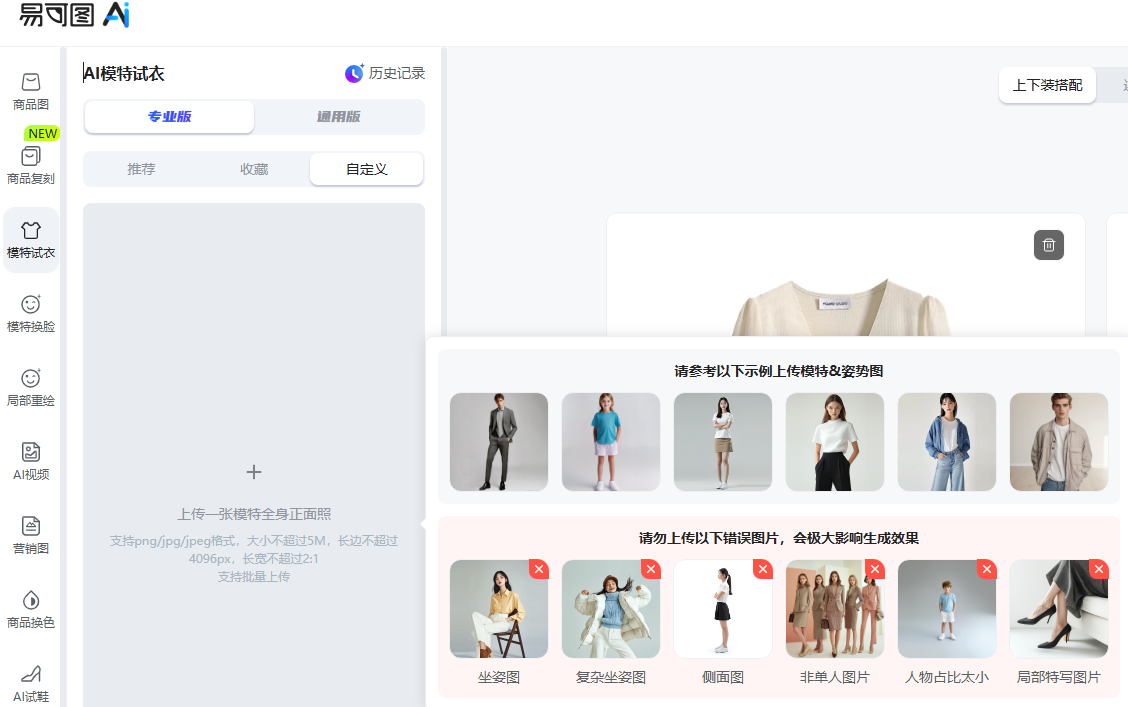The width and height of the screenshot is (1128, 707).
Task: Click the 请参考以下示例上传模特&姿势图 heading
Action: (x=778, y=371)
